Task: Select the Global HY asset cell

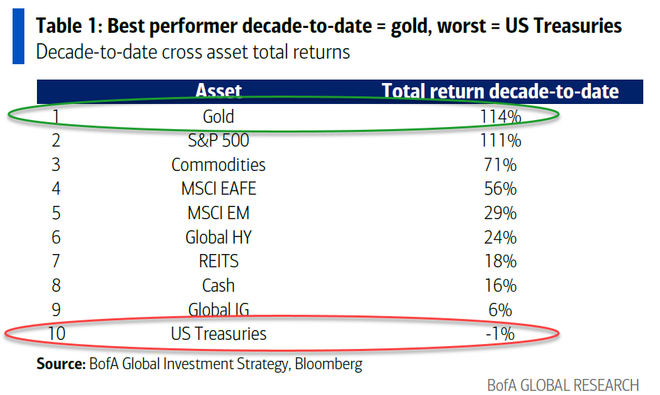Action: [x=218, y=238]
